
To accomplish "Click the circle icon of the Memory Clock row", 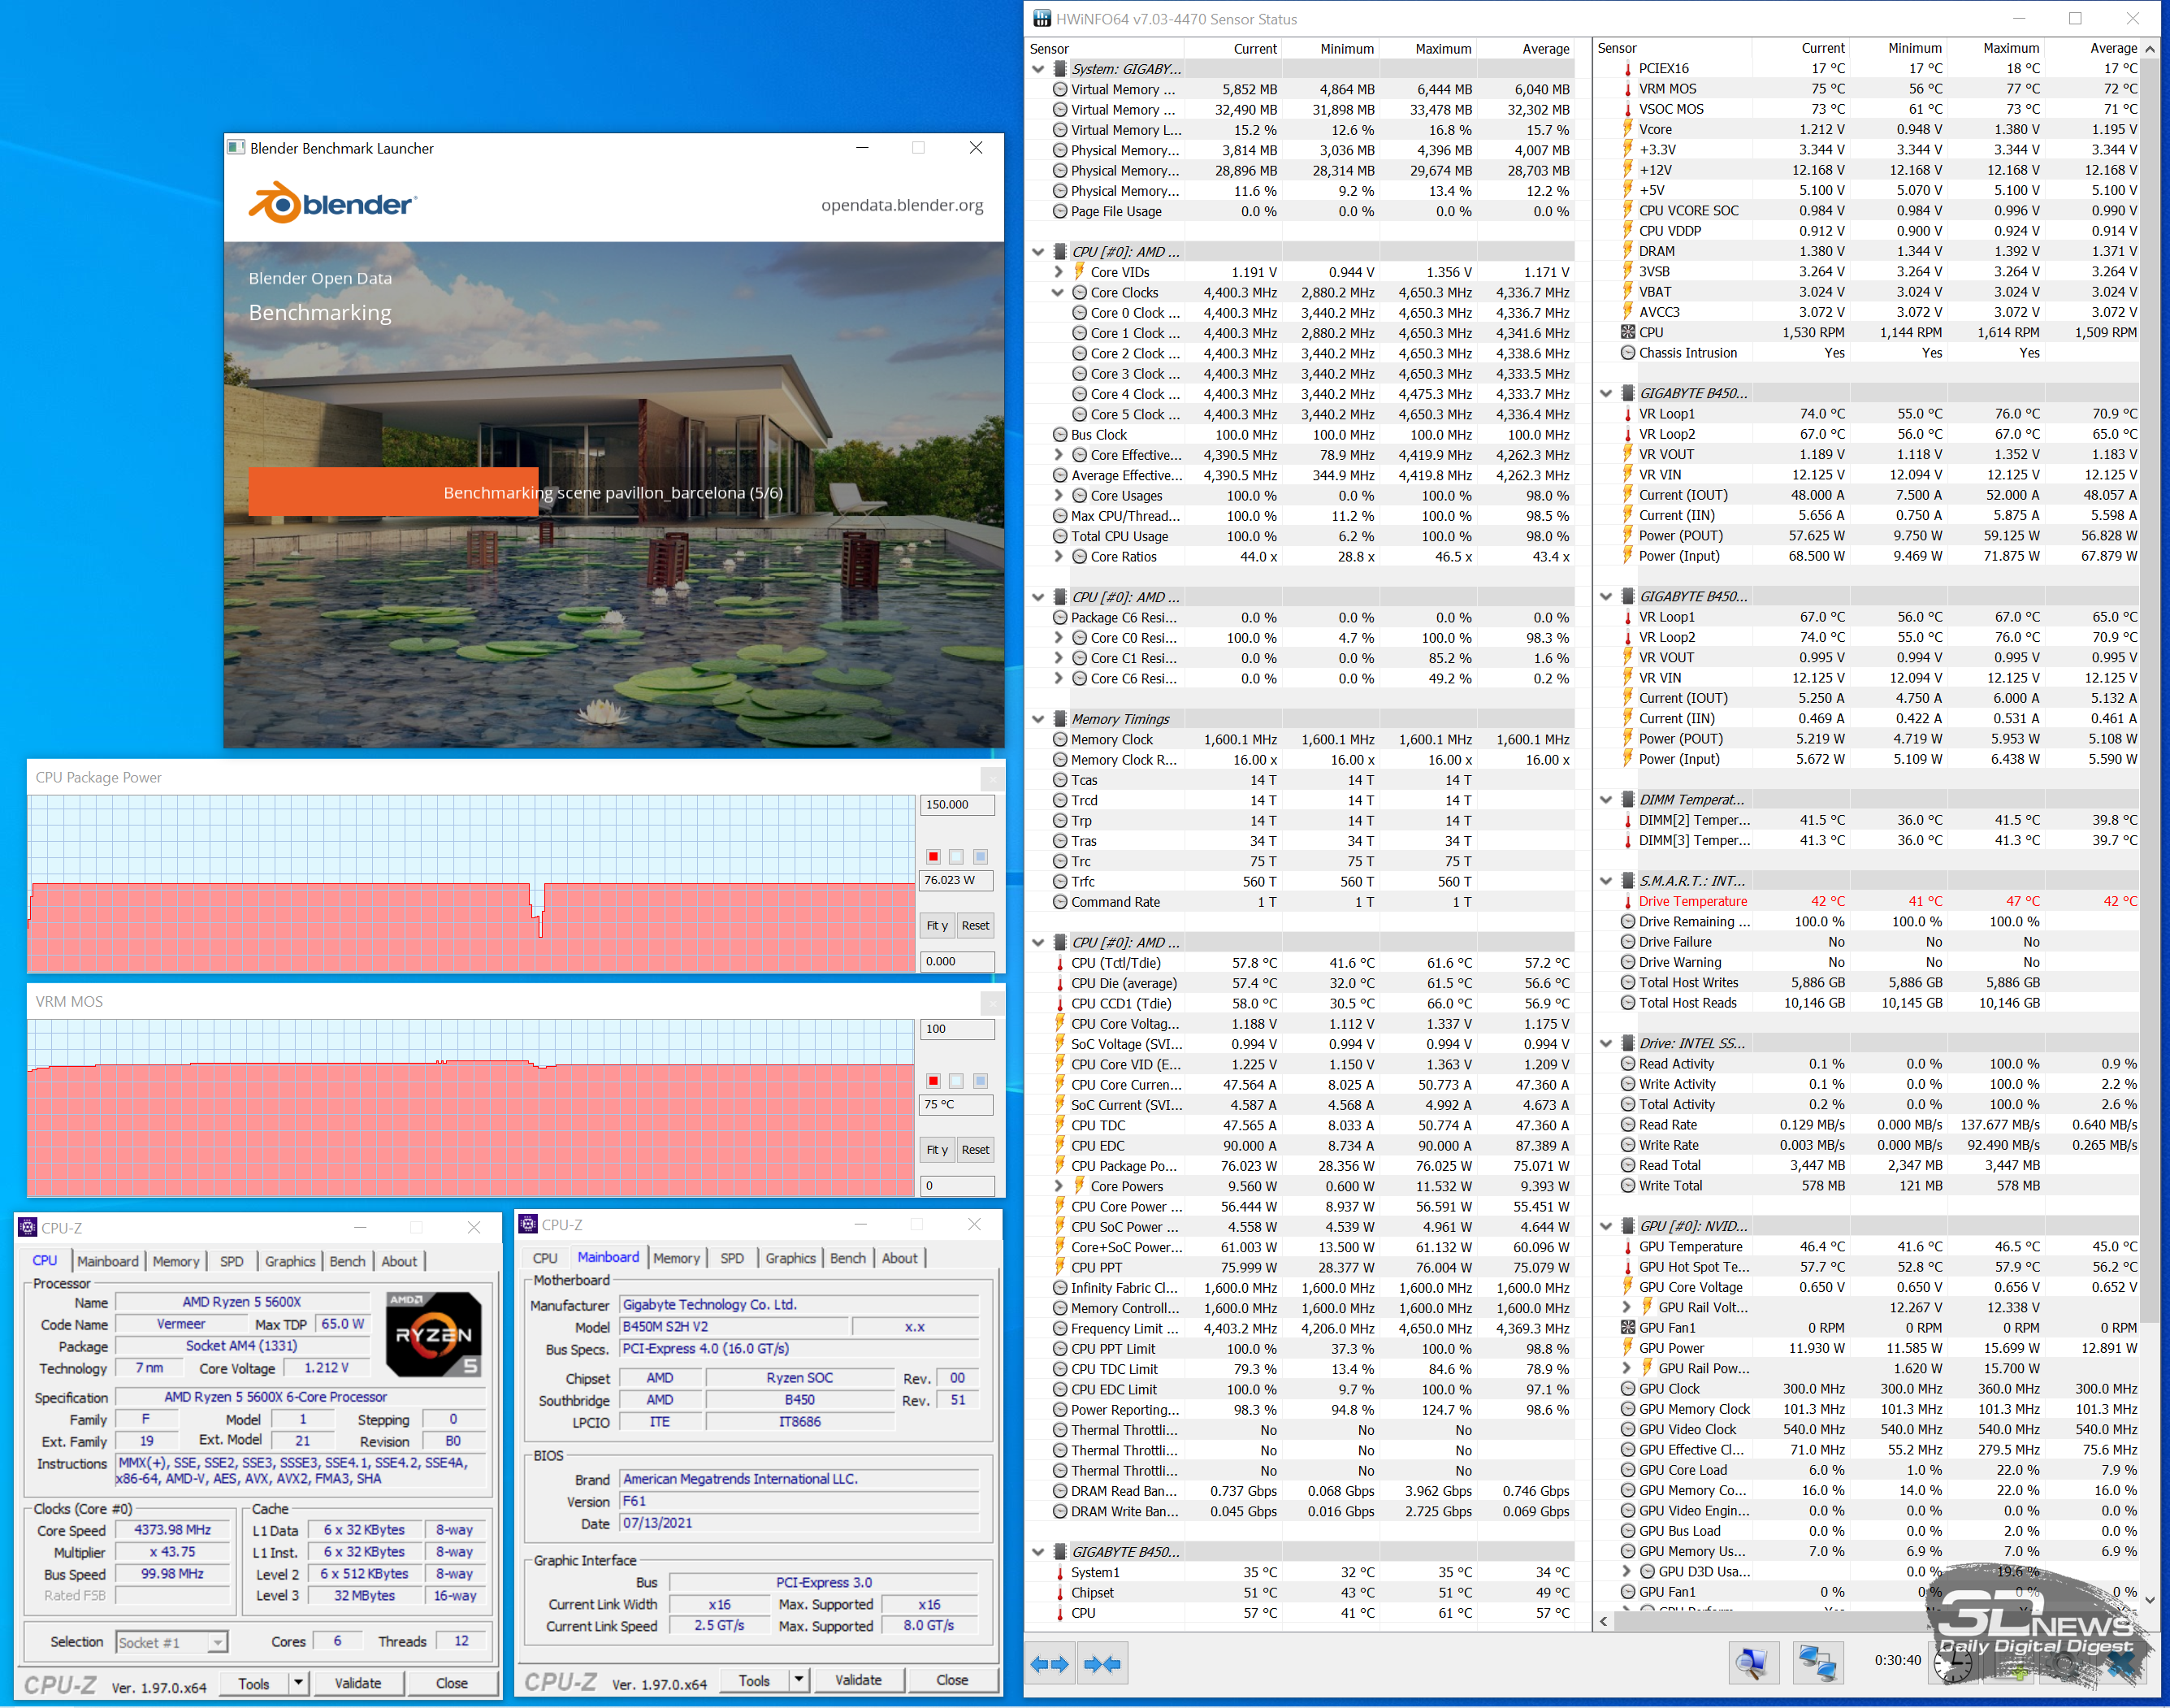I will [1059, 739].
